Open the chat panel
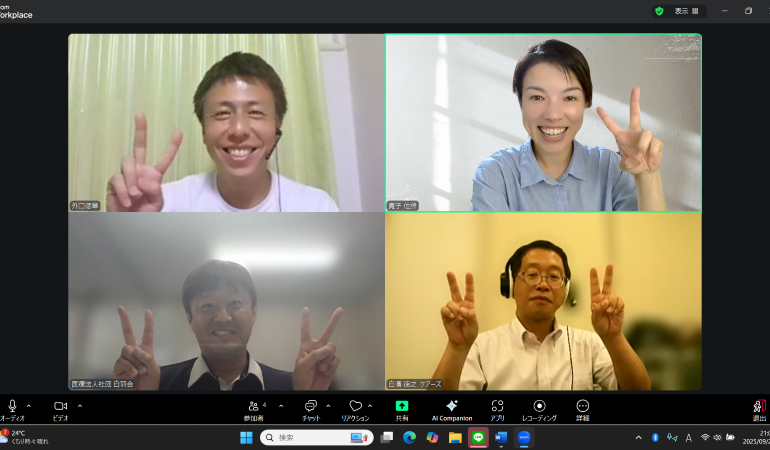 click(x=311, y=406)
